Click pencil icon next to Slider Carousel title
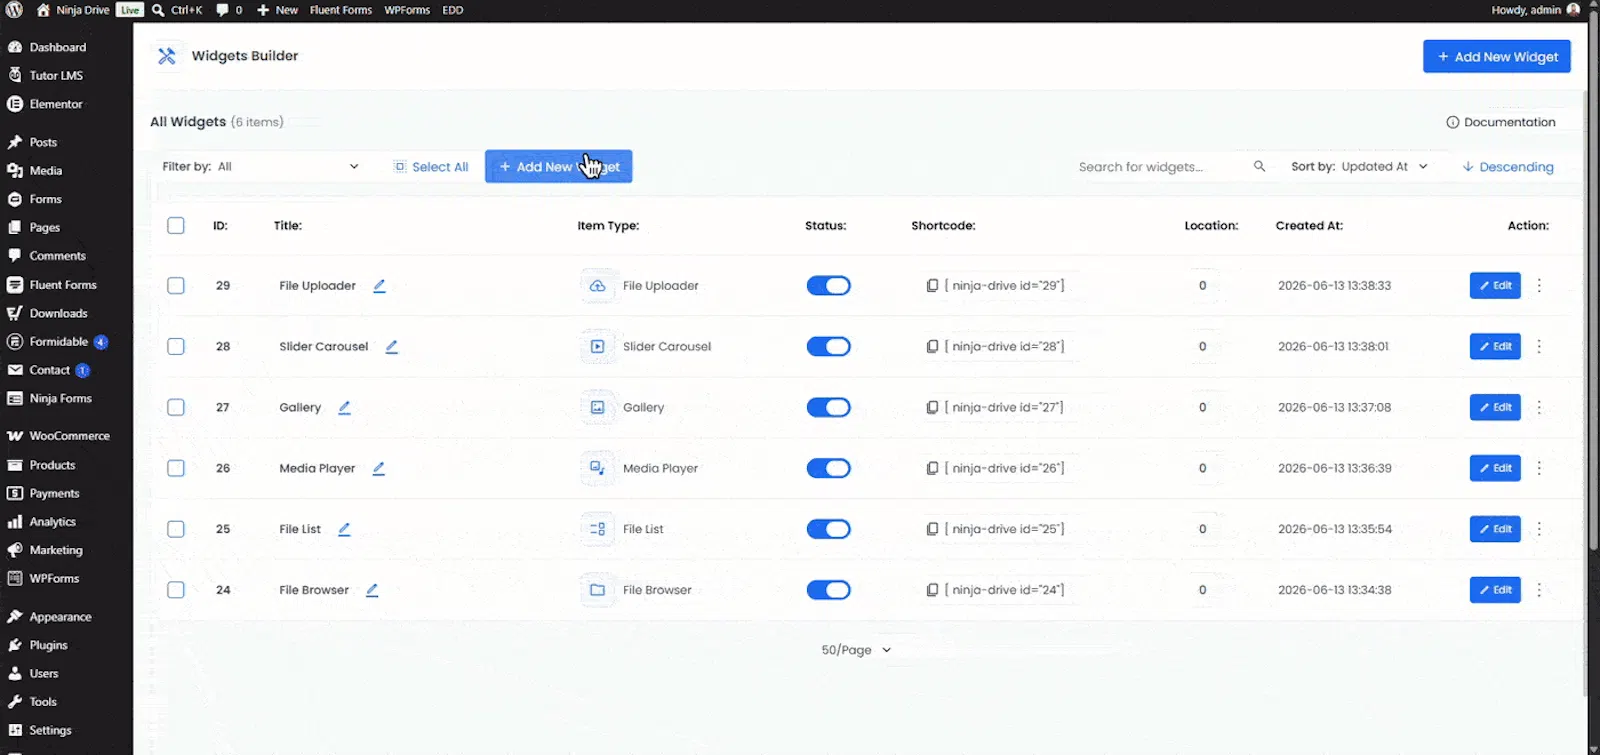This screenshot has height=755, width=1600. coord(391,347)
